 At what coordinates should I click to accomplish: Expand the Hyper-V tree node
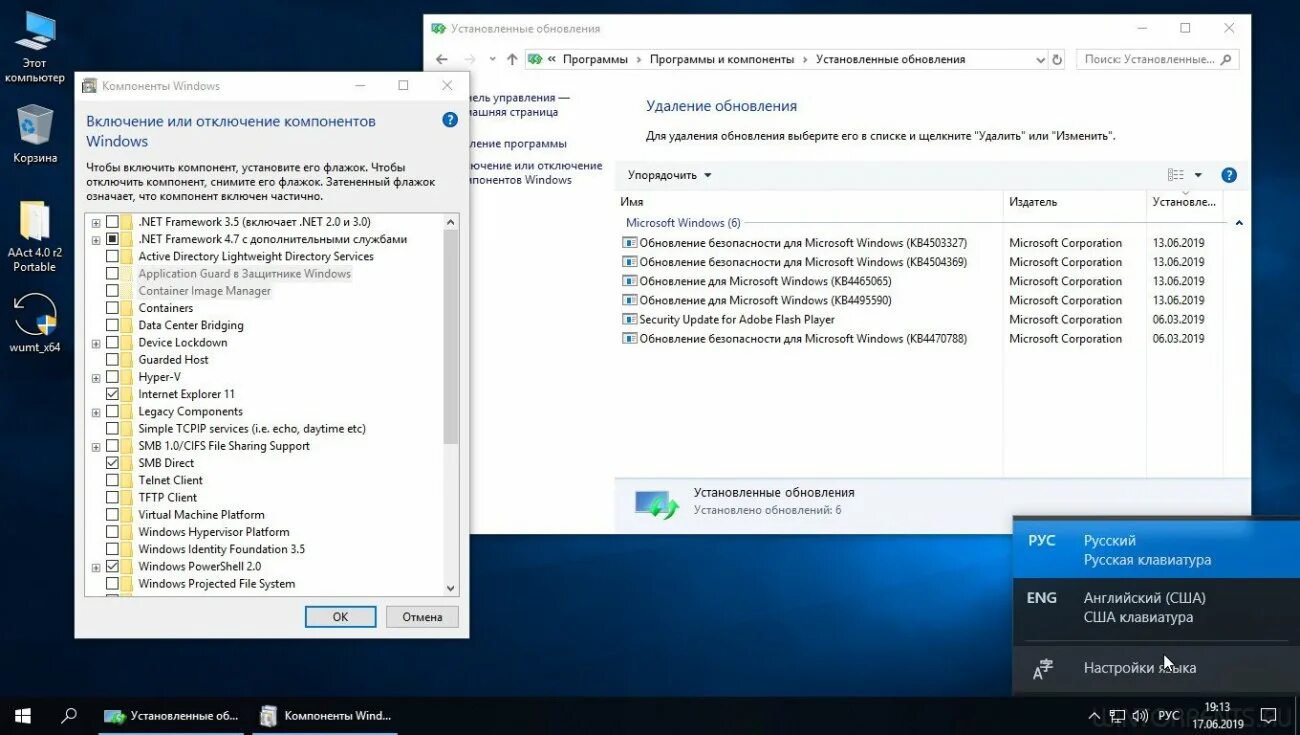click(x=96, y=377)
